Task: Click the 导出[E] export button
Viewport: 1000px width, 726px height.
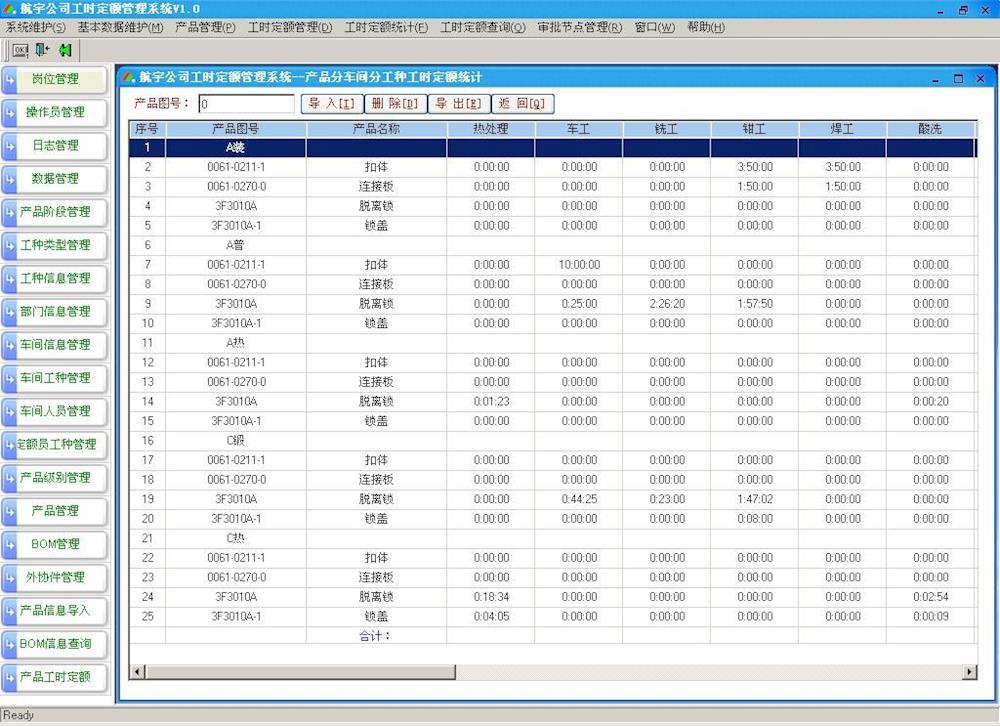Action: click(x=459, y=103)
